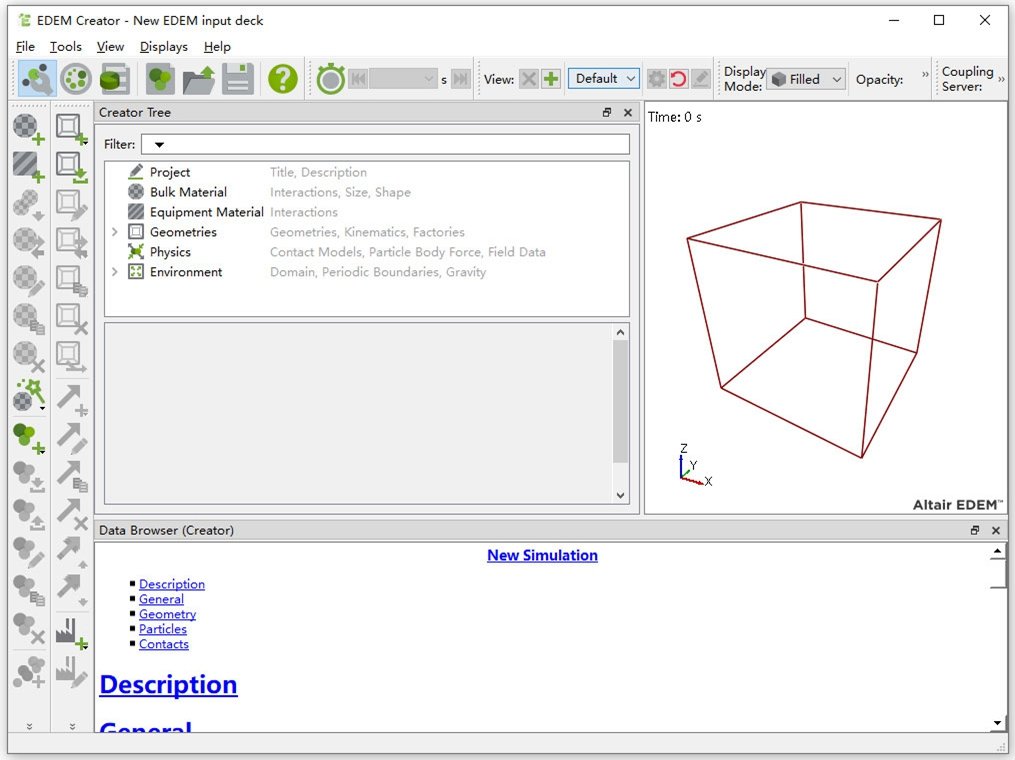Add equipment material with striped-square plus icon

click(28, 166)
